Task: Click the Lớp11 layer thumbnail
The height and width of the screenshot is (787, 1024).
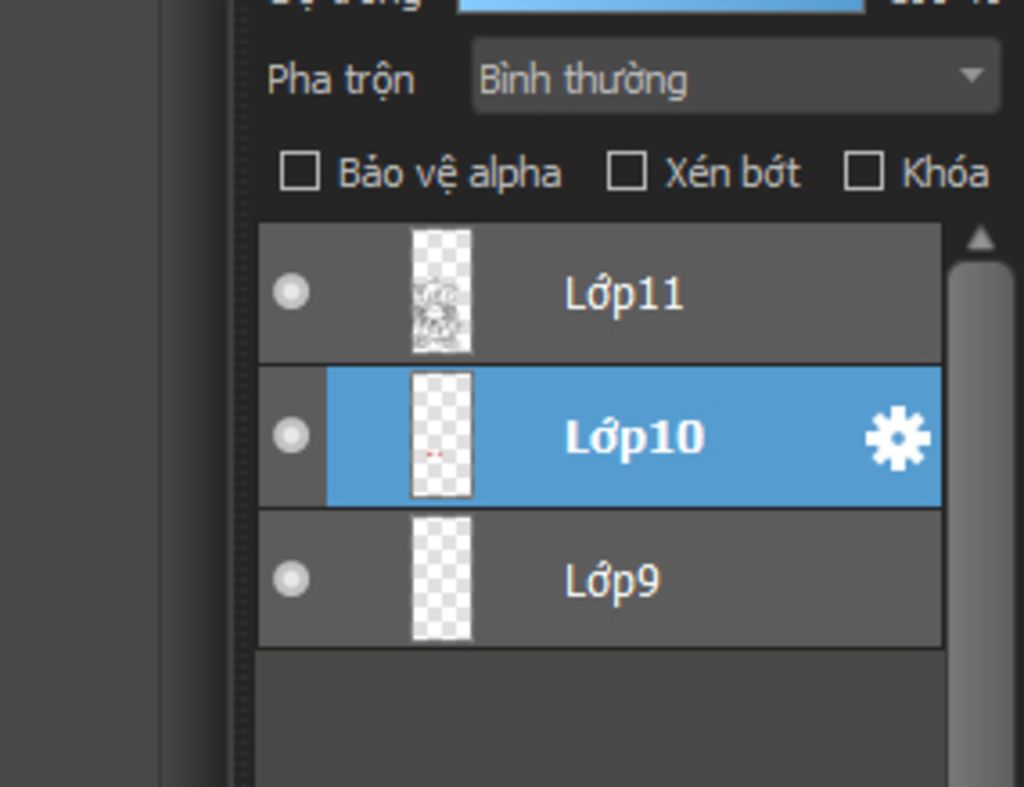Action: click(441, 291)
